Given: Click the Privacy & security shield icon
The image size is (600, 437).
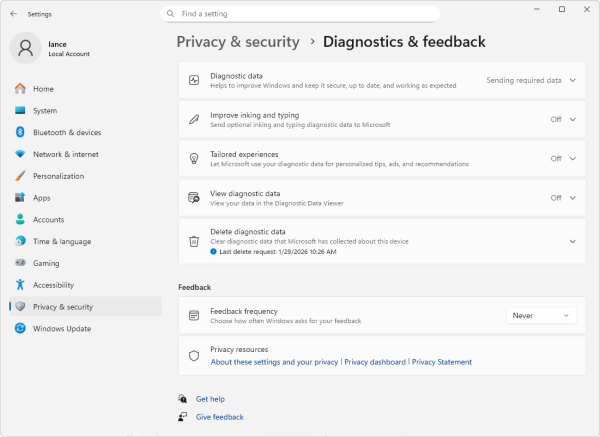Looking at the screenshot, I should tap(20, 307).
